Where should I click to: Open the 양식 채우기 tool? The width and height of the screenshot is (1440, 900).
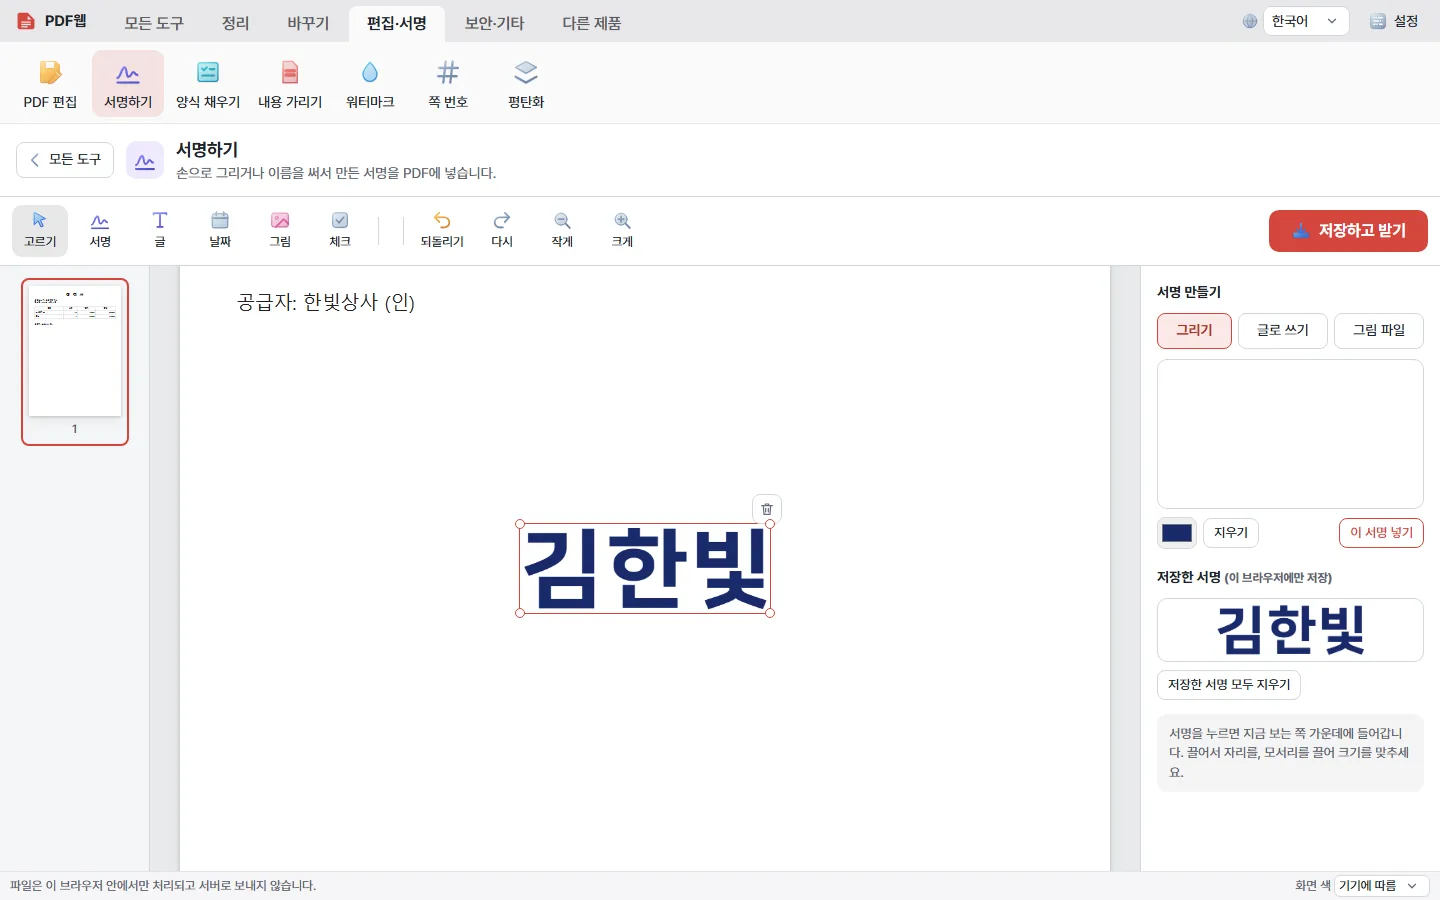208,84
